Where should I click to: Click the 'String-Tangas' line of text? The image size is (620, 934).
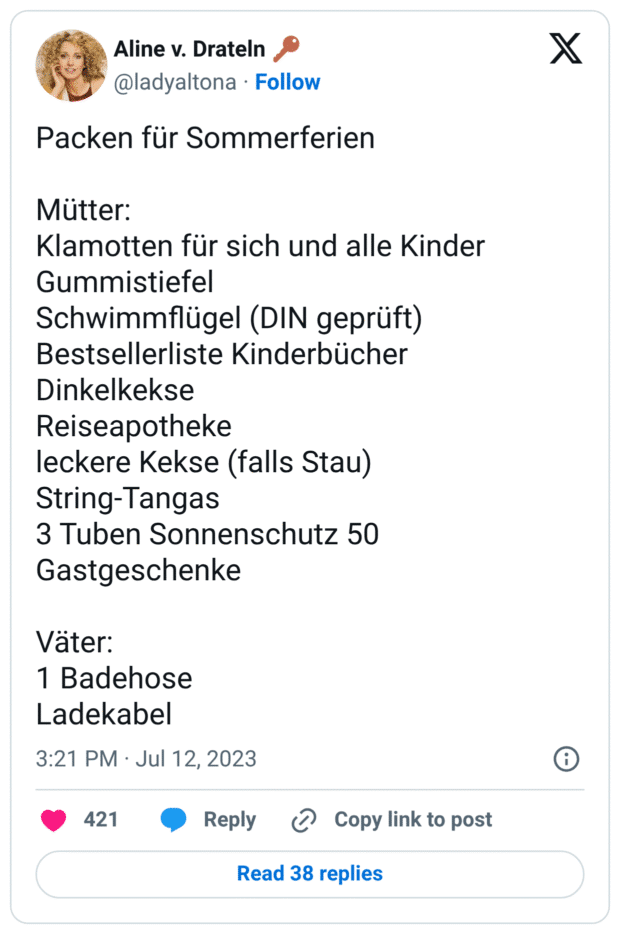coord(127,499)
